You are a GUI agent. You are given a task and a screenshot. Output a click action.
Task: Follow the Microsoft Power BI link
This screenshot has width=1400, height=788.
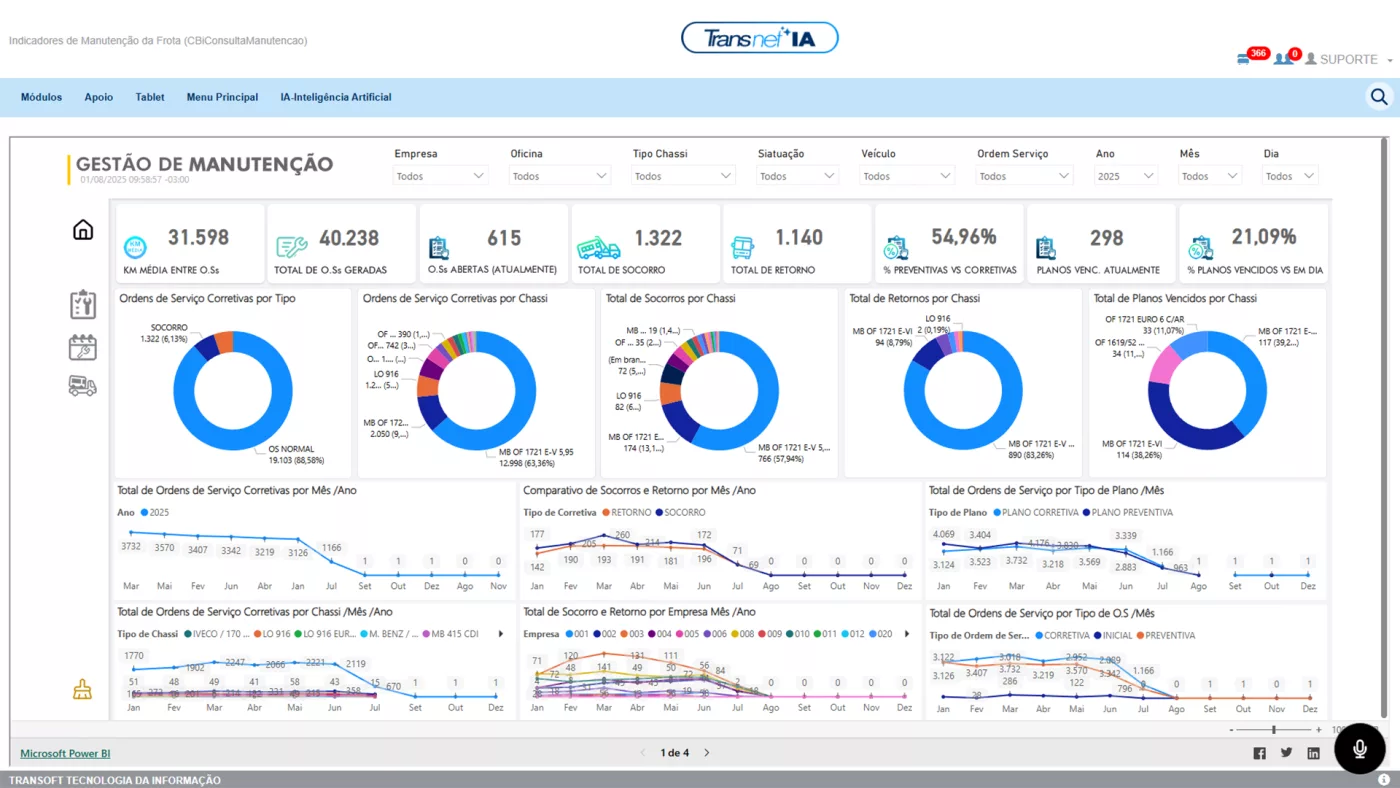(x=65, y=753)
